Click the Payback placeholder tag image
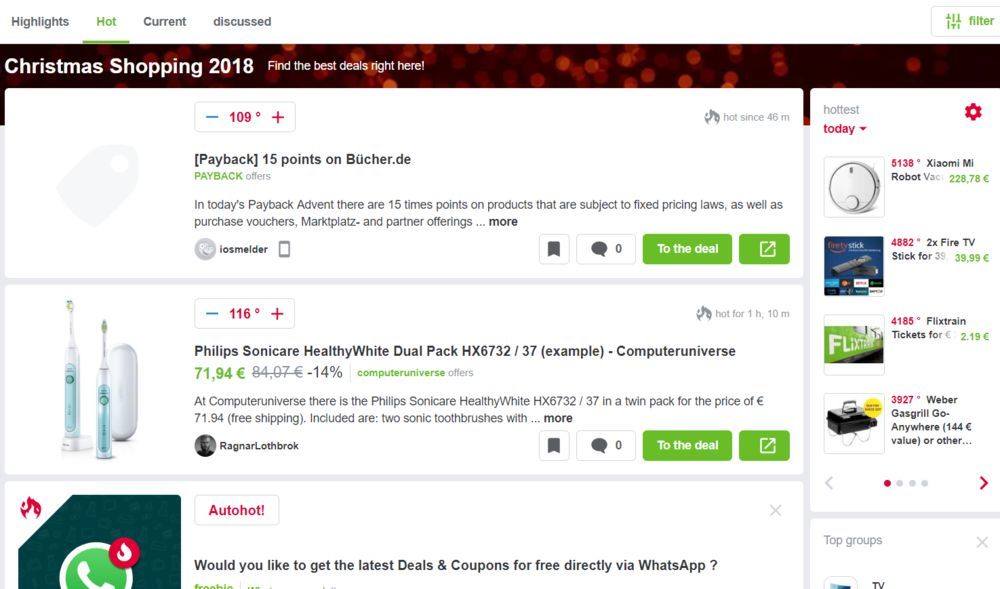Screen dimensions: 1000x589 (98, 185)
